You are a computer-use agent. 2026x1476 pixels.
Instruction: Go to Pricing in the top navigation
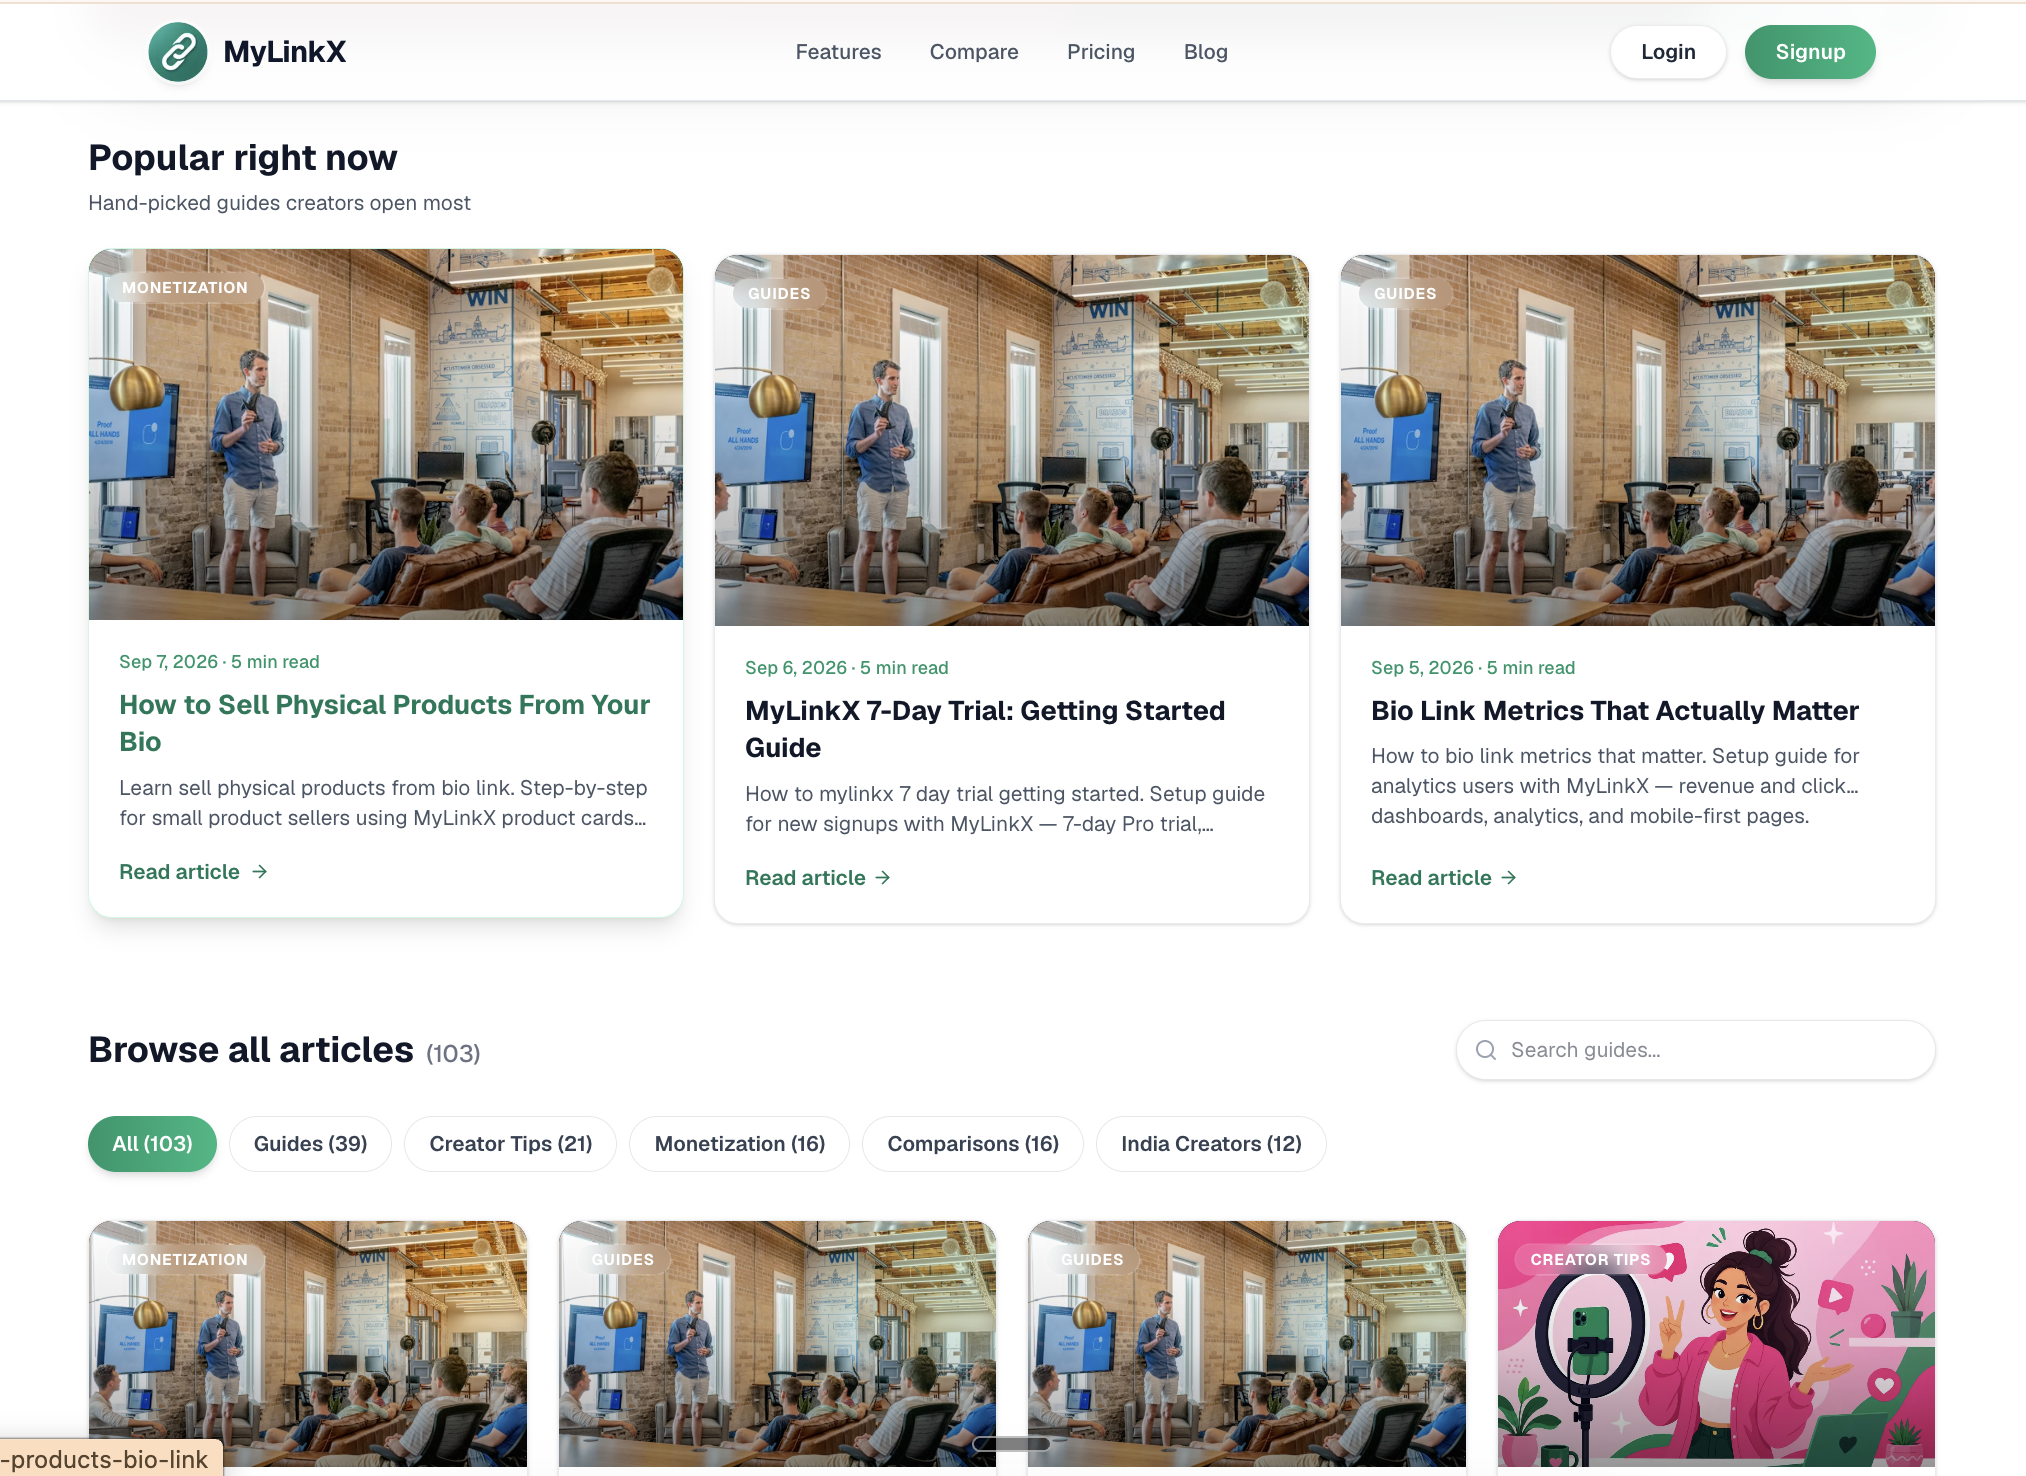click(1101, 52)
